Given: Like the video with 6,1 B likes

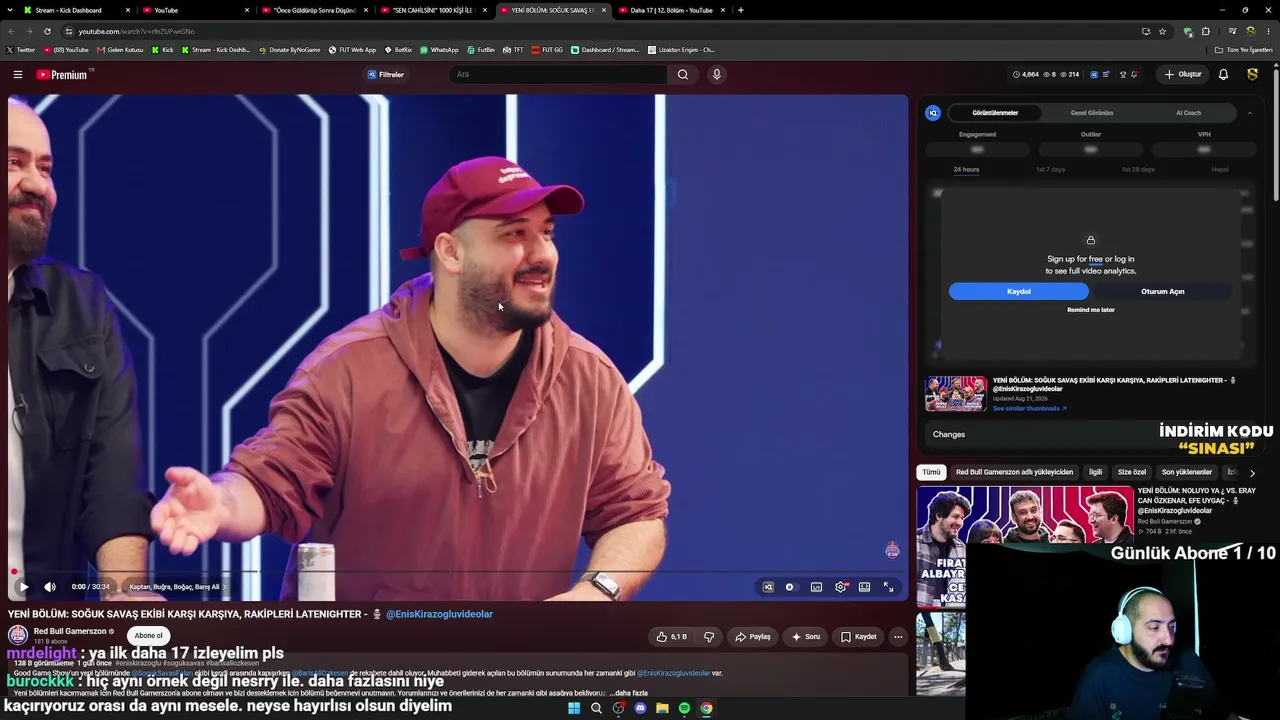Looking at the screenshot, I should point(672,636).
